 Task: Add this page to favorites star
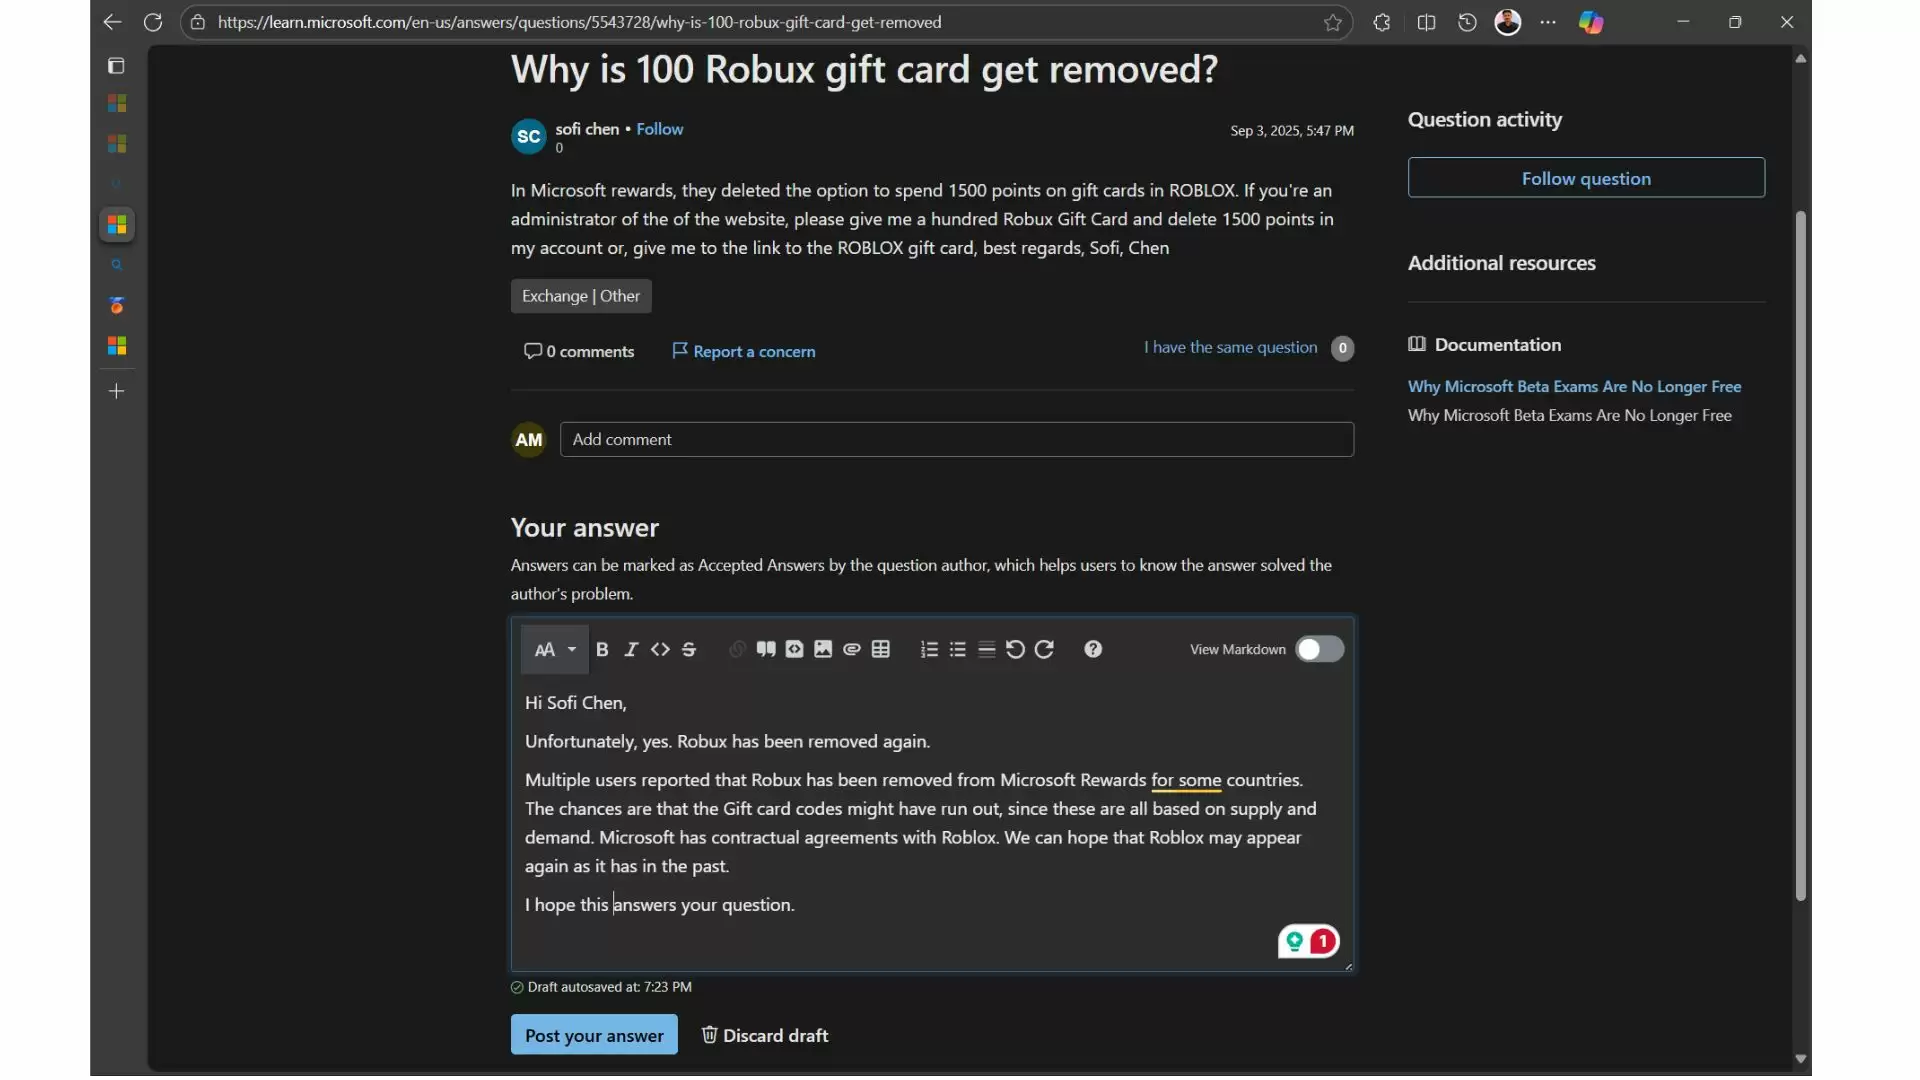pos(1333,22)
